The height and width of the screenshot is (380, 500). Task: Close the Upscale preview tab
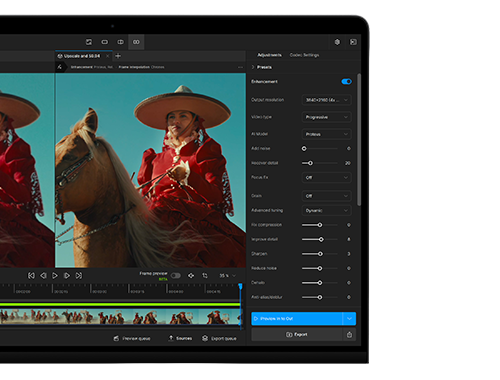click(x=107, y=56)
